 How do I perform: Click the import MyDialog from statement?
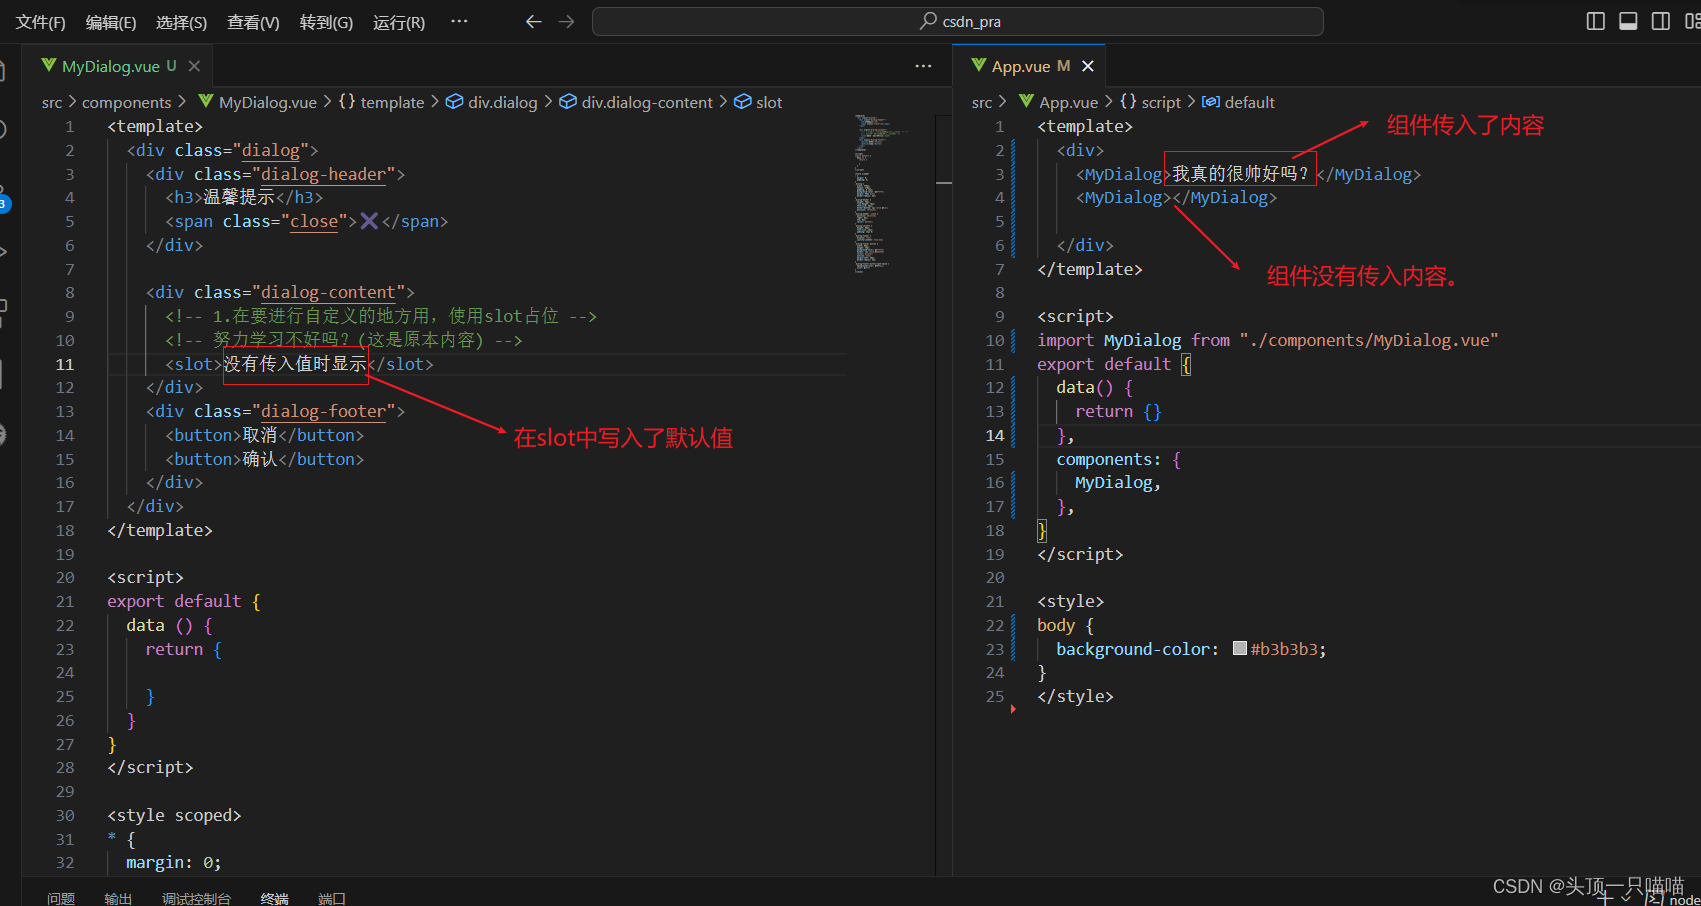(x=1267, y=340)
